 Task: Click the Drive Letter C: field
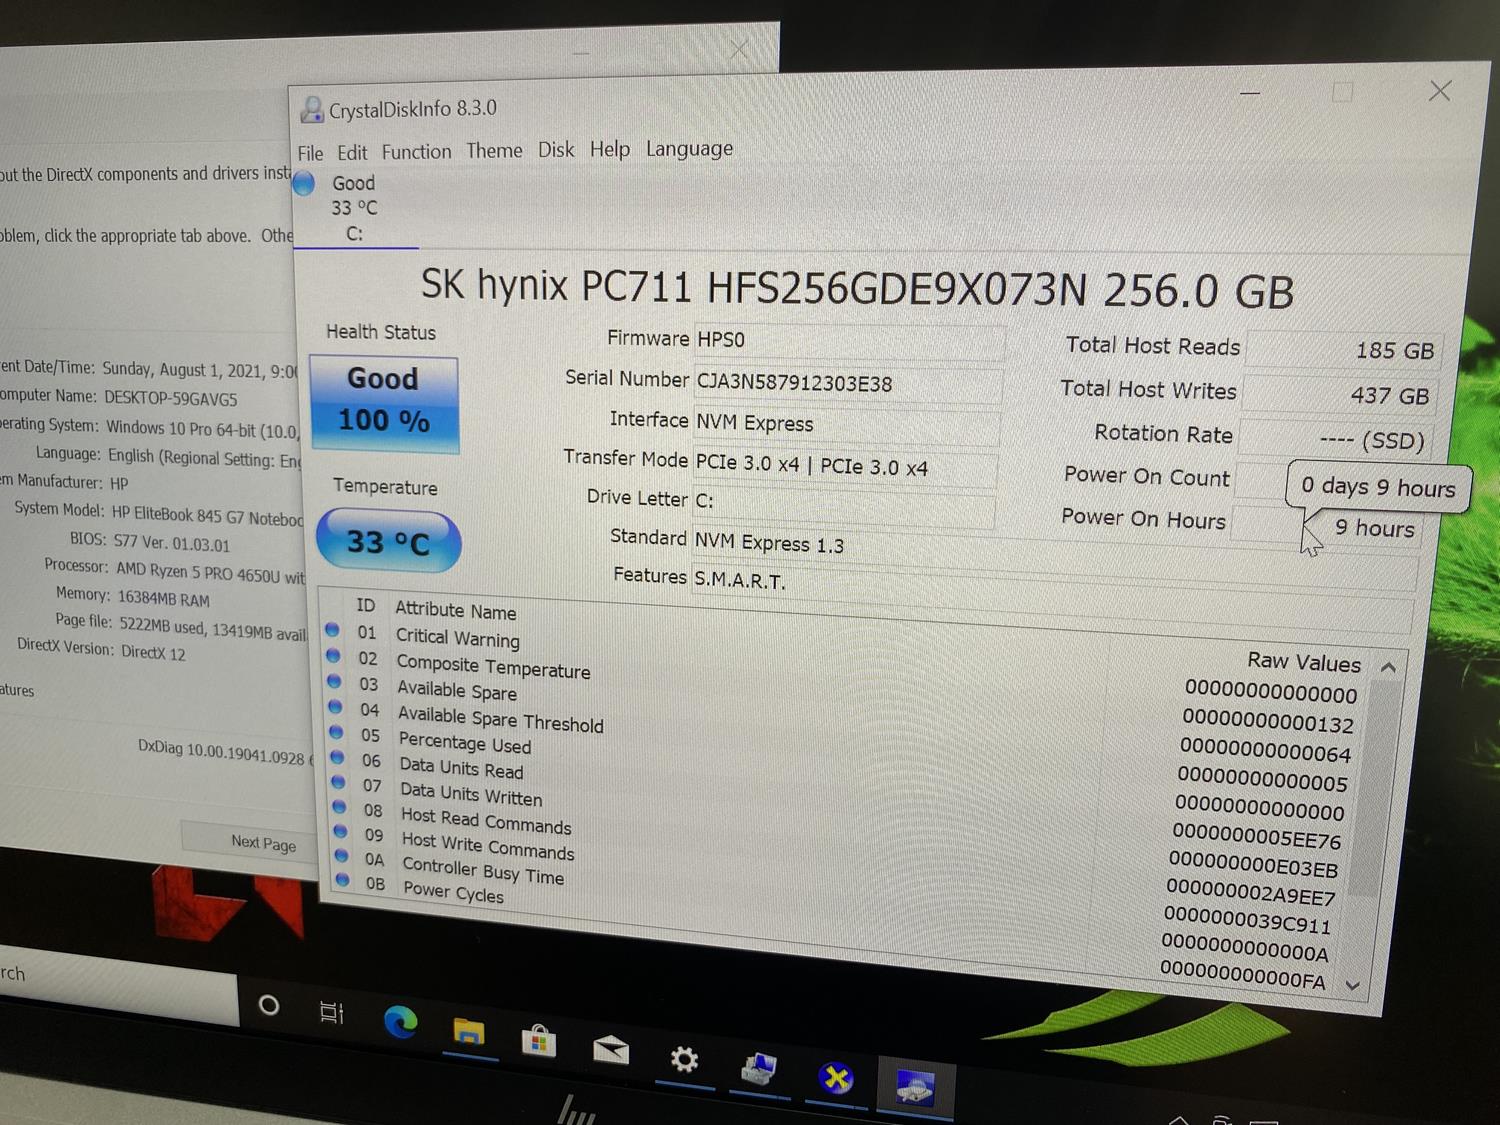click(x=843, y=505)
